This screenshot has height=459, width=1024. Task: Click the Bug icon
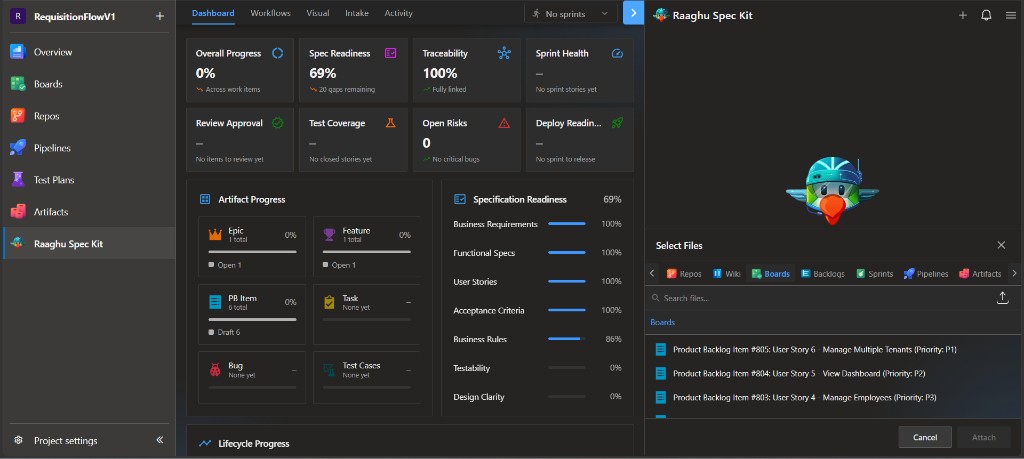coord(216,370)
